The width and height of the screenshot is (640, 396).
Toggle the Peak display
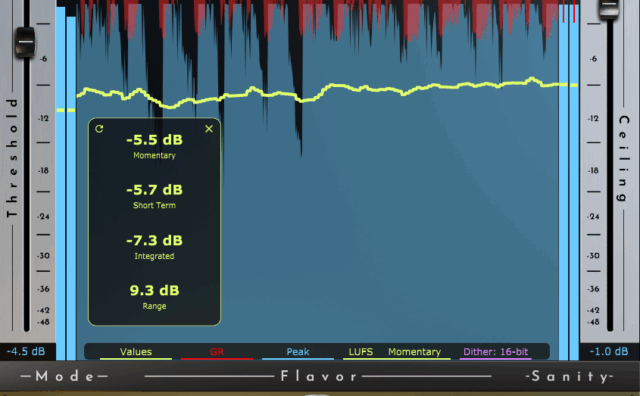point(298,352)
